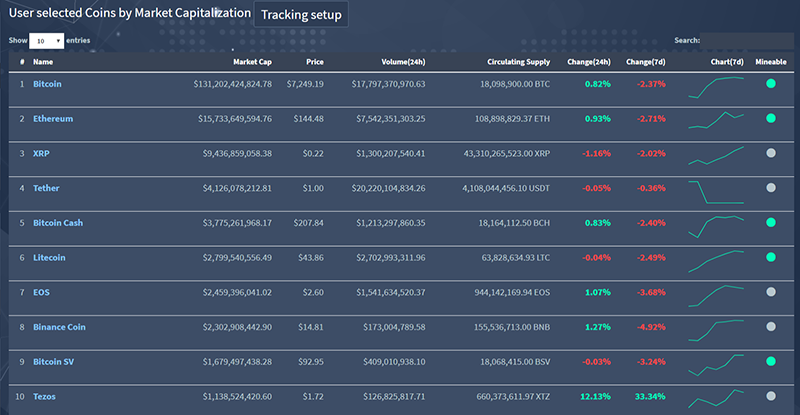Click Tether's gray mineable indicator
Viewport: 800px width, 415px height.
(771, 187)
